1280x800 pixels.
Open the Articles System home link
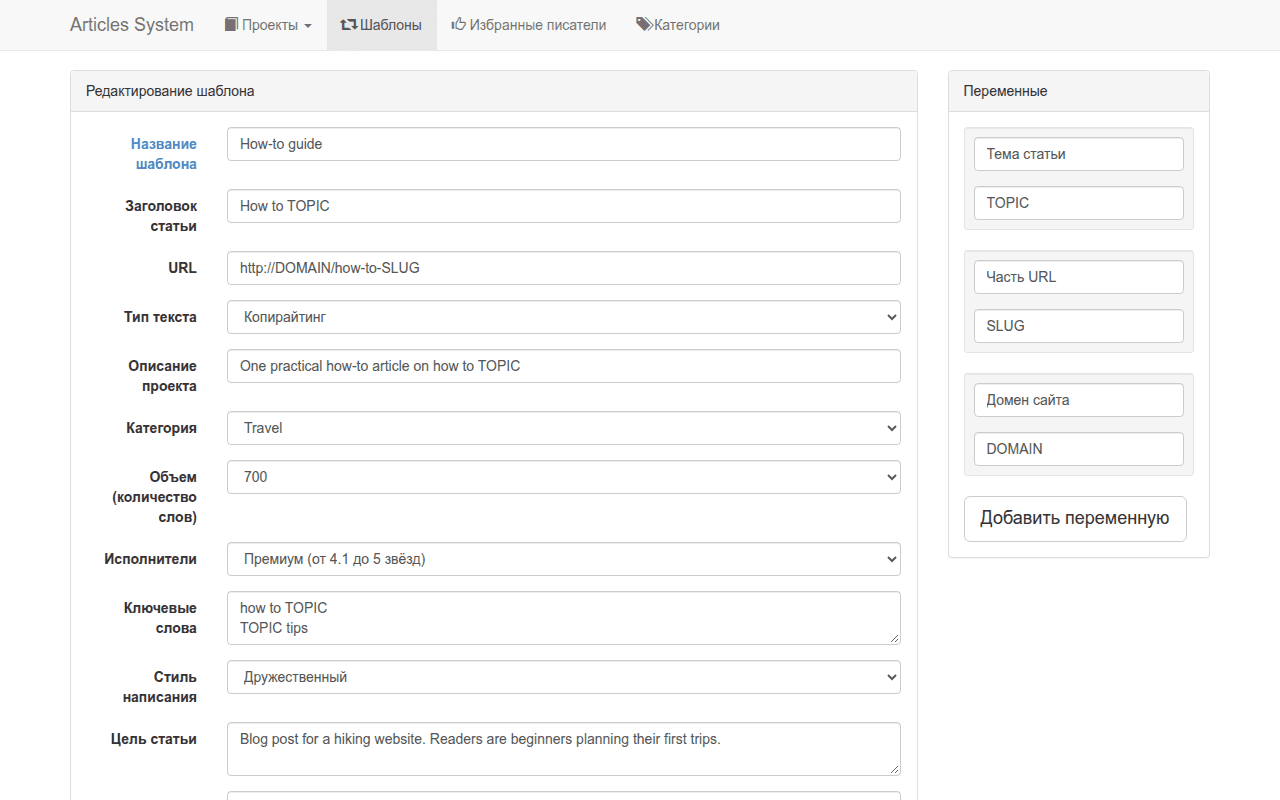pyautogui.click(x=132, y=25)
